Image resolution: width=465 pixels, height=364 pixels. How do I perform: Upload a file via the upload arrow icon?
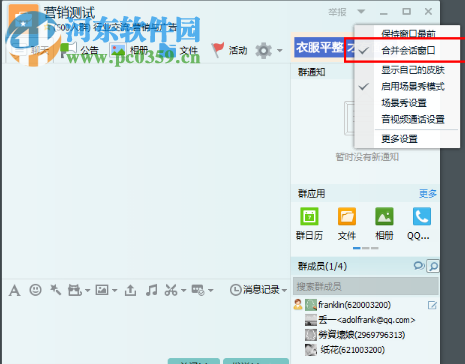(x=130, y=290)
